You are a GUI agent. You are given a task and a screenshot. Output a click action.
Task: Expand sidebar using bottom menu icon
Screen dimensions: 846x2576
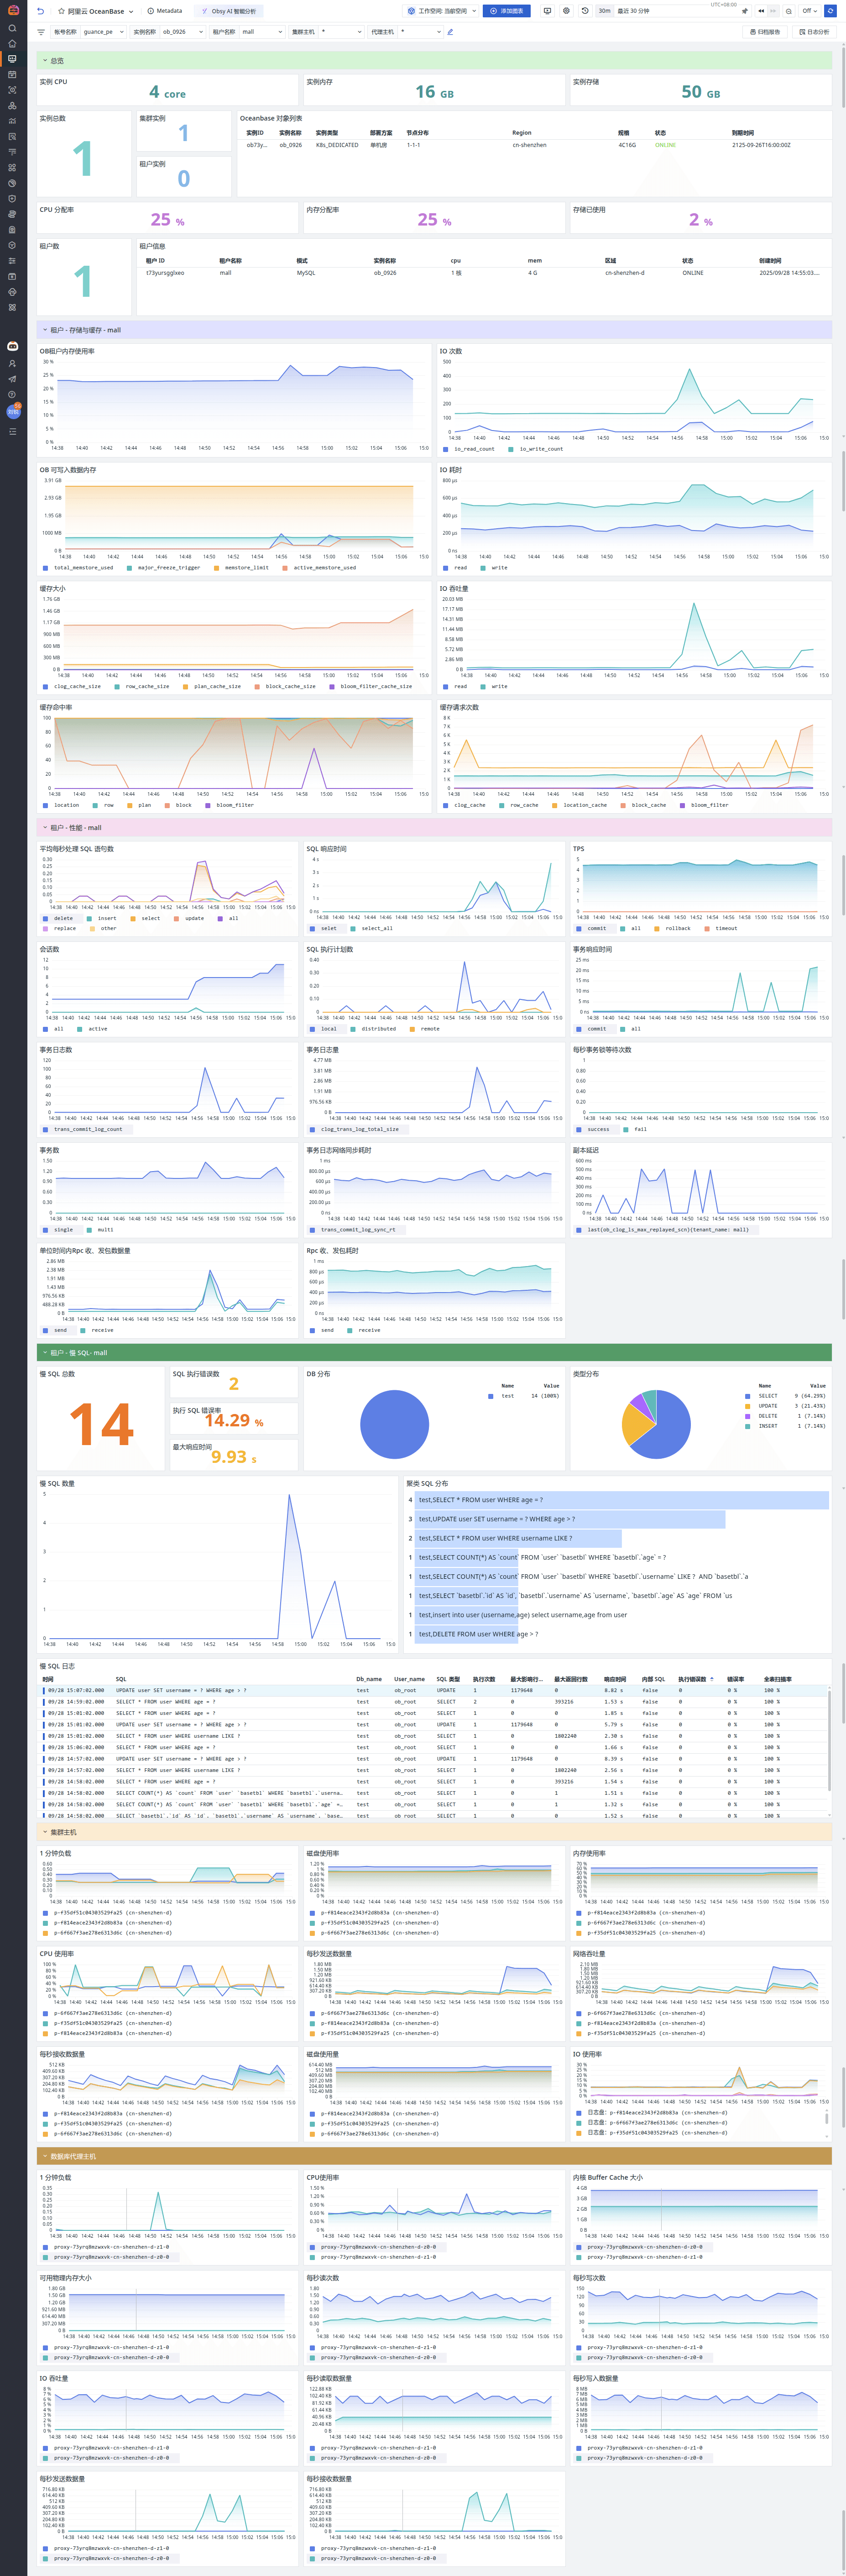click(12, 431)
